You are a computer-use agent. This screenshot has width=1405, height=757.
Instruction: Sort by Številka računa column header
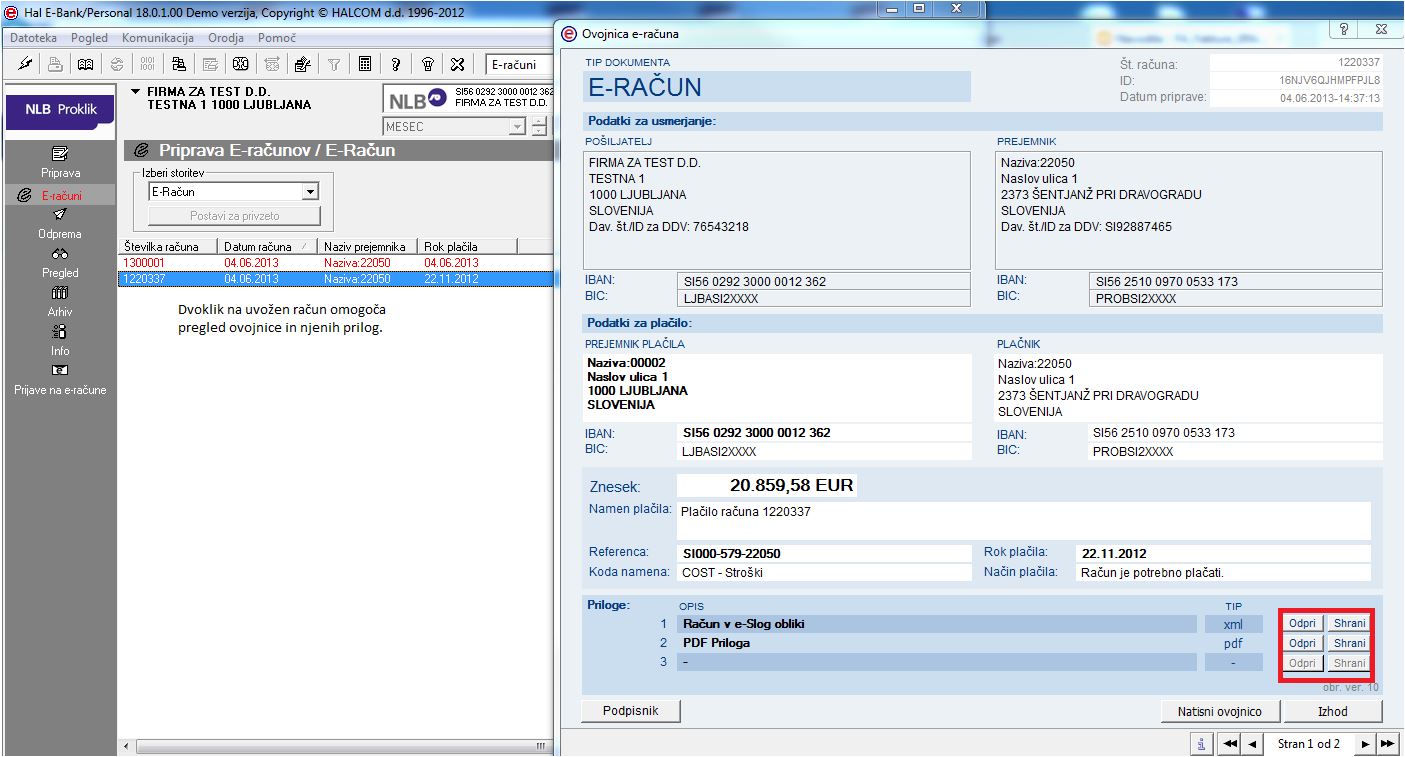coord(166,246)
